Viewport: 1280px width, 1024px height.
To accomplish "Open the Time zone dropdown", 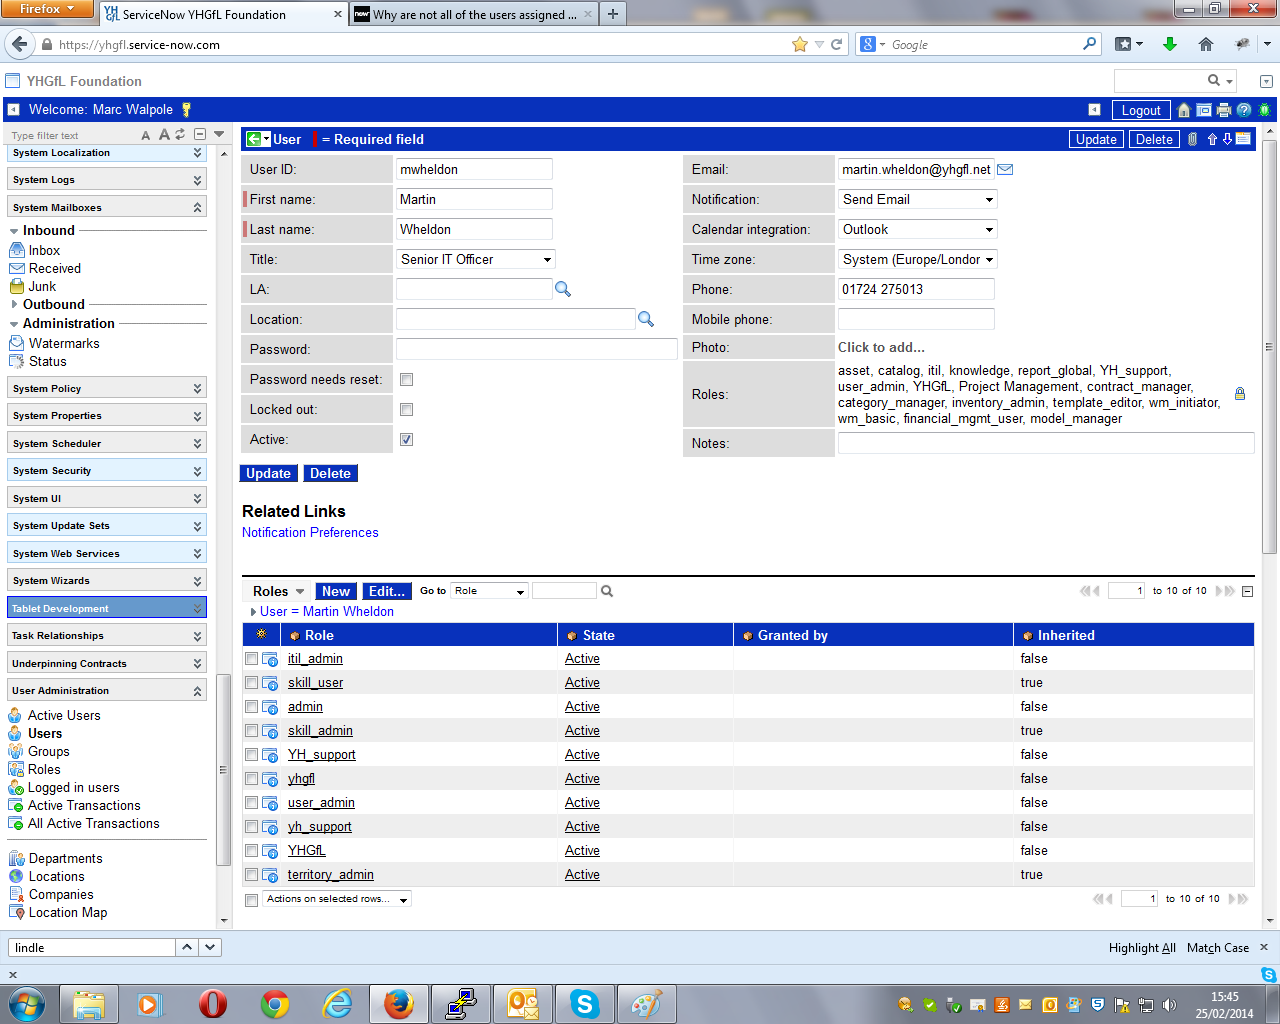I will click(917, 259).
